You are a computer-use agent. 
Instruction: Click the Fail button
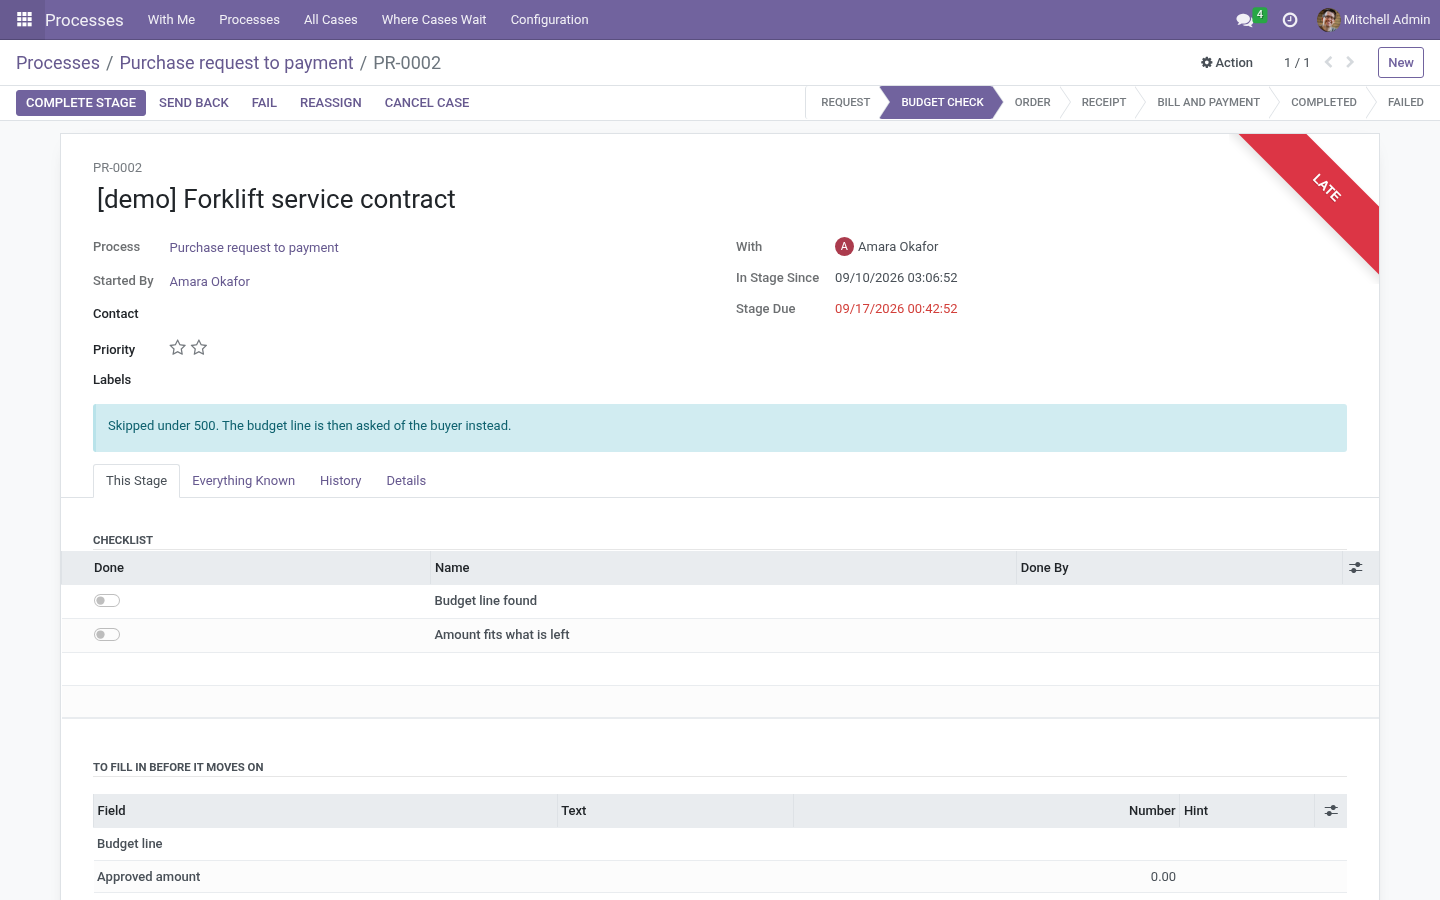tap(264, 103)
